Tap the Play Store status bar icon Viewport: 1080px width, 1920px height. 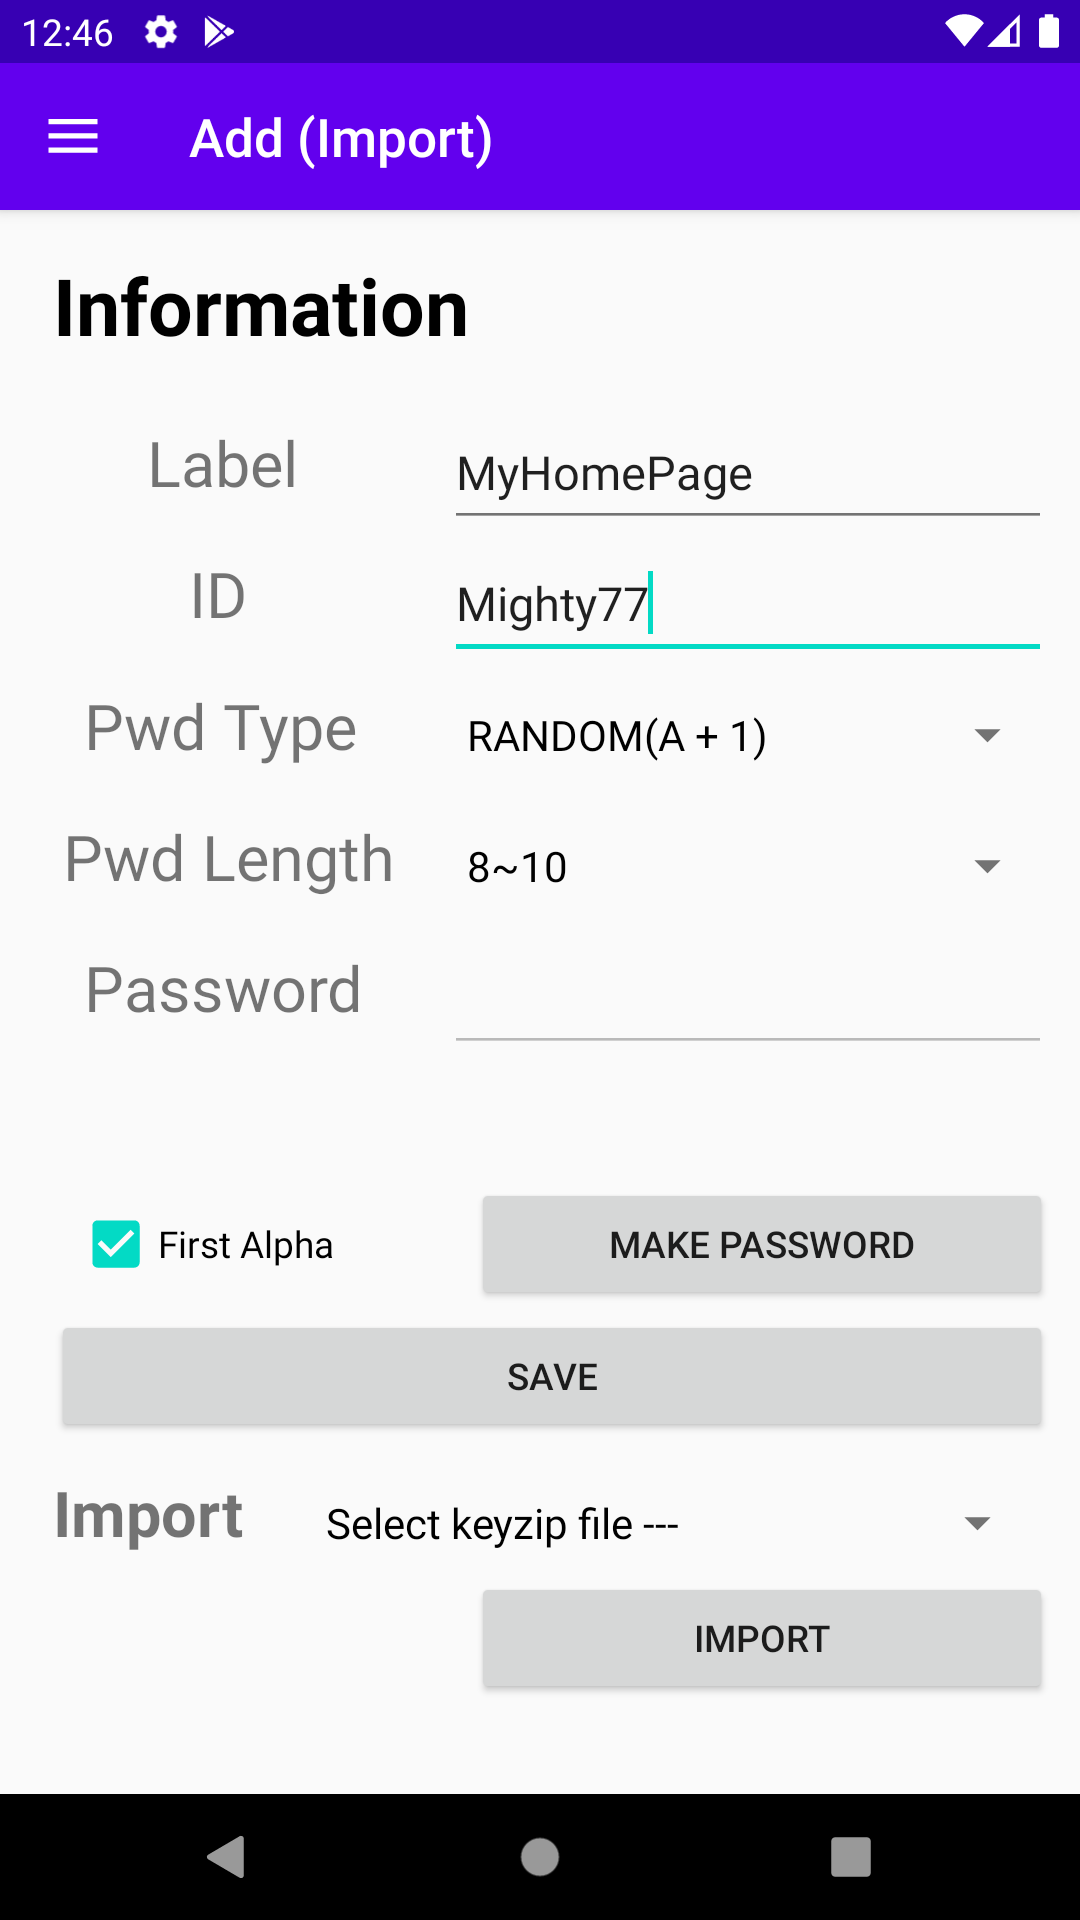tap(219, 32)
